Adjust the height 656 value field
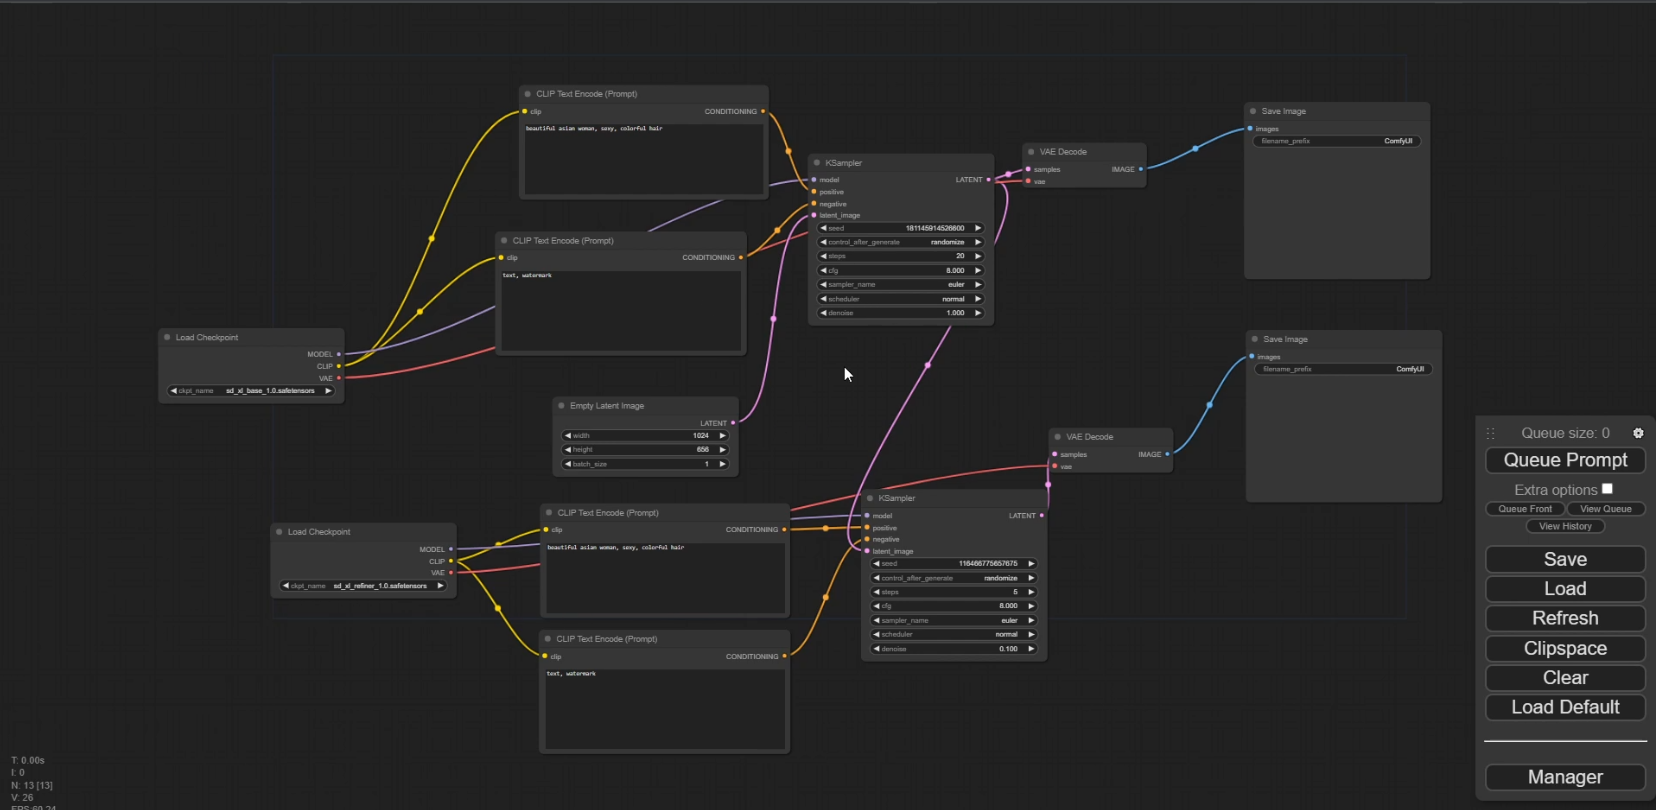Image resolution: width=1656 pixels, height=810 pixels. [x=645, y=450]
